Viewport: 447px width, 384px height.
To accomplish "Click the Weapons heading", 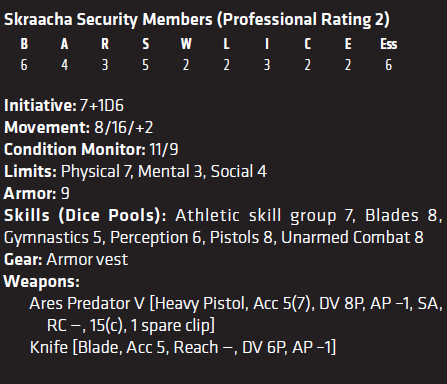I will 42,282.
